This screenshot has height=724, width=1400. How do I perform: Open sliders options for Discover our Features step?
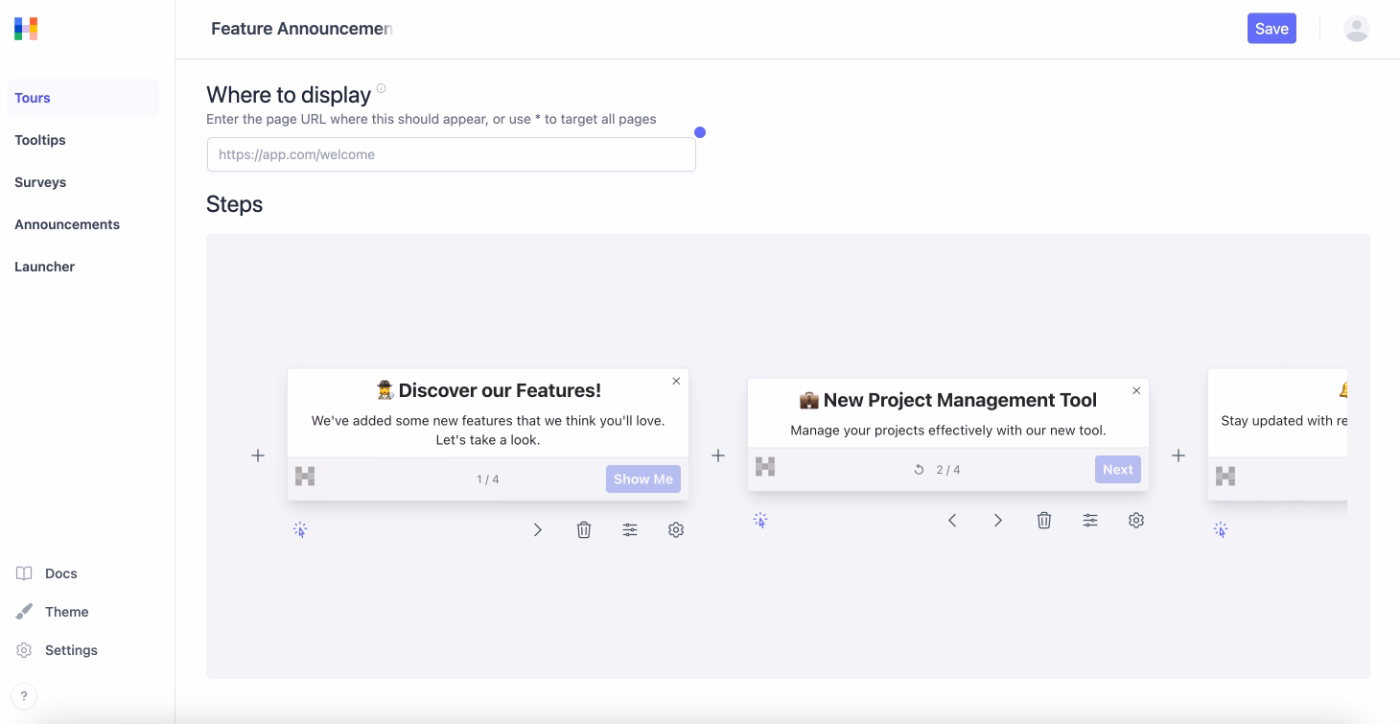point(630,530)
